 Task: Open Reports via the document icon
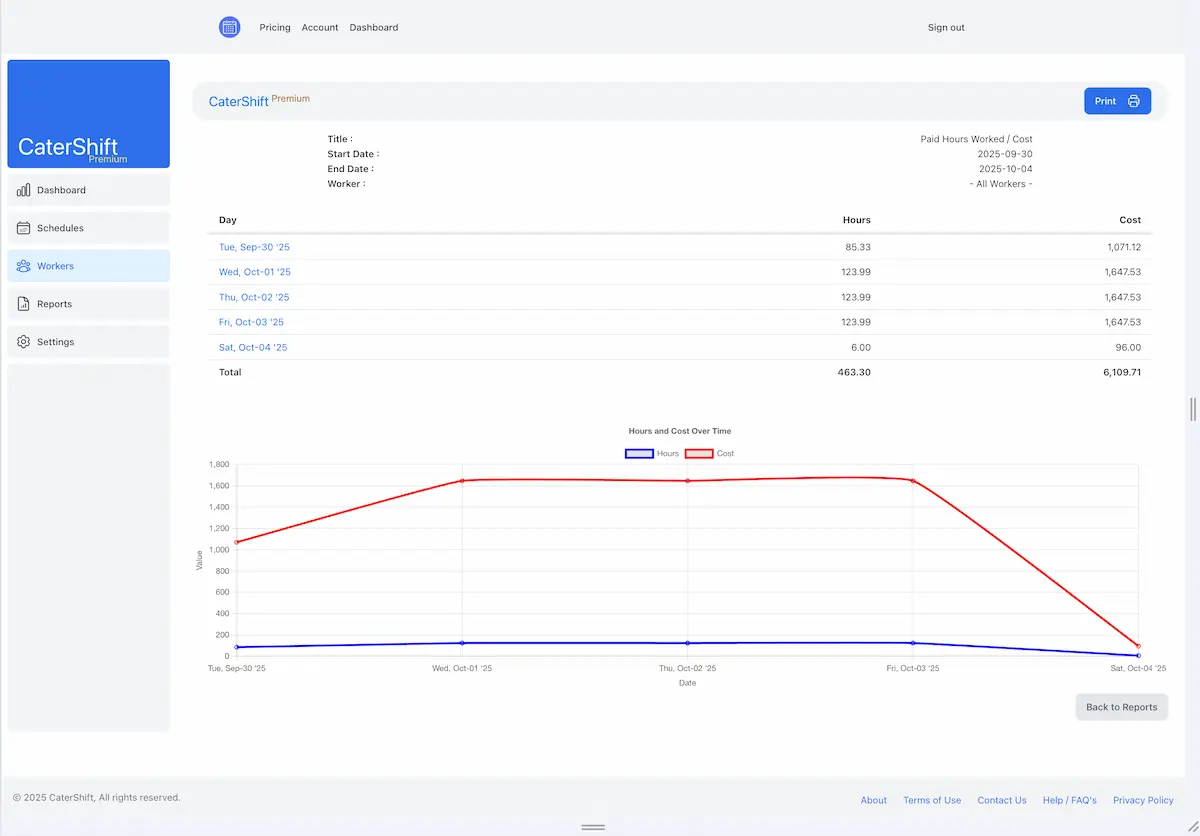coord(22,304)
